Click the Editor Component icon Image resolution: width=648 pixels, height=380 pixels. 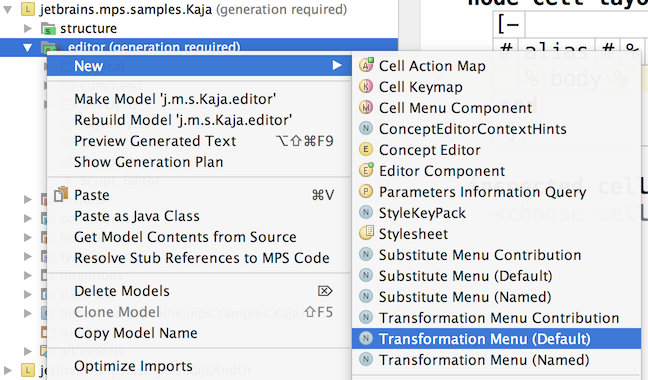(x=366, y=170)
